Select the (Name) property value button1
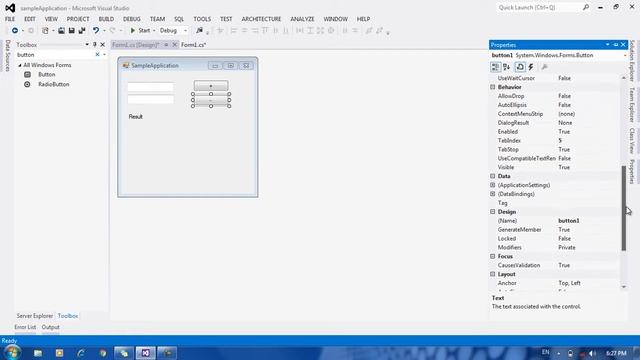Image resolution: width=640 pixels, height=360 pixels. [x=569, y=221]
